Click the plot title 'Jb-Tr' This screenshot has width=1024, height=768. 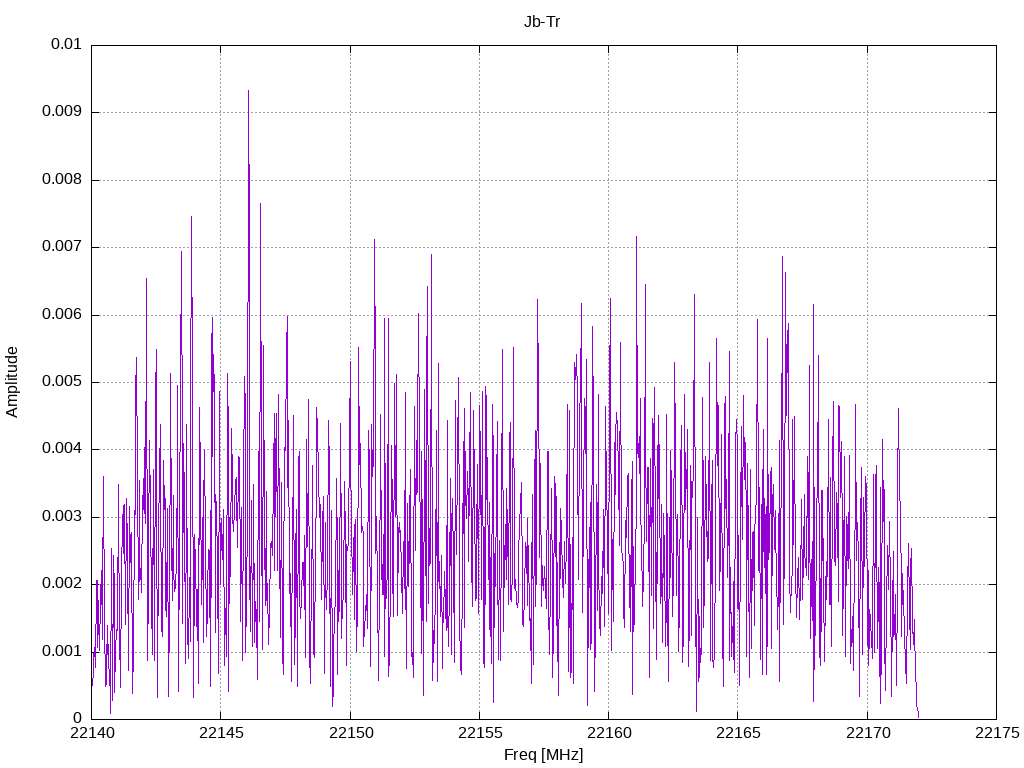[x=542, y=22]
